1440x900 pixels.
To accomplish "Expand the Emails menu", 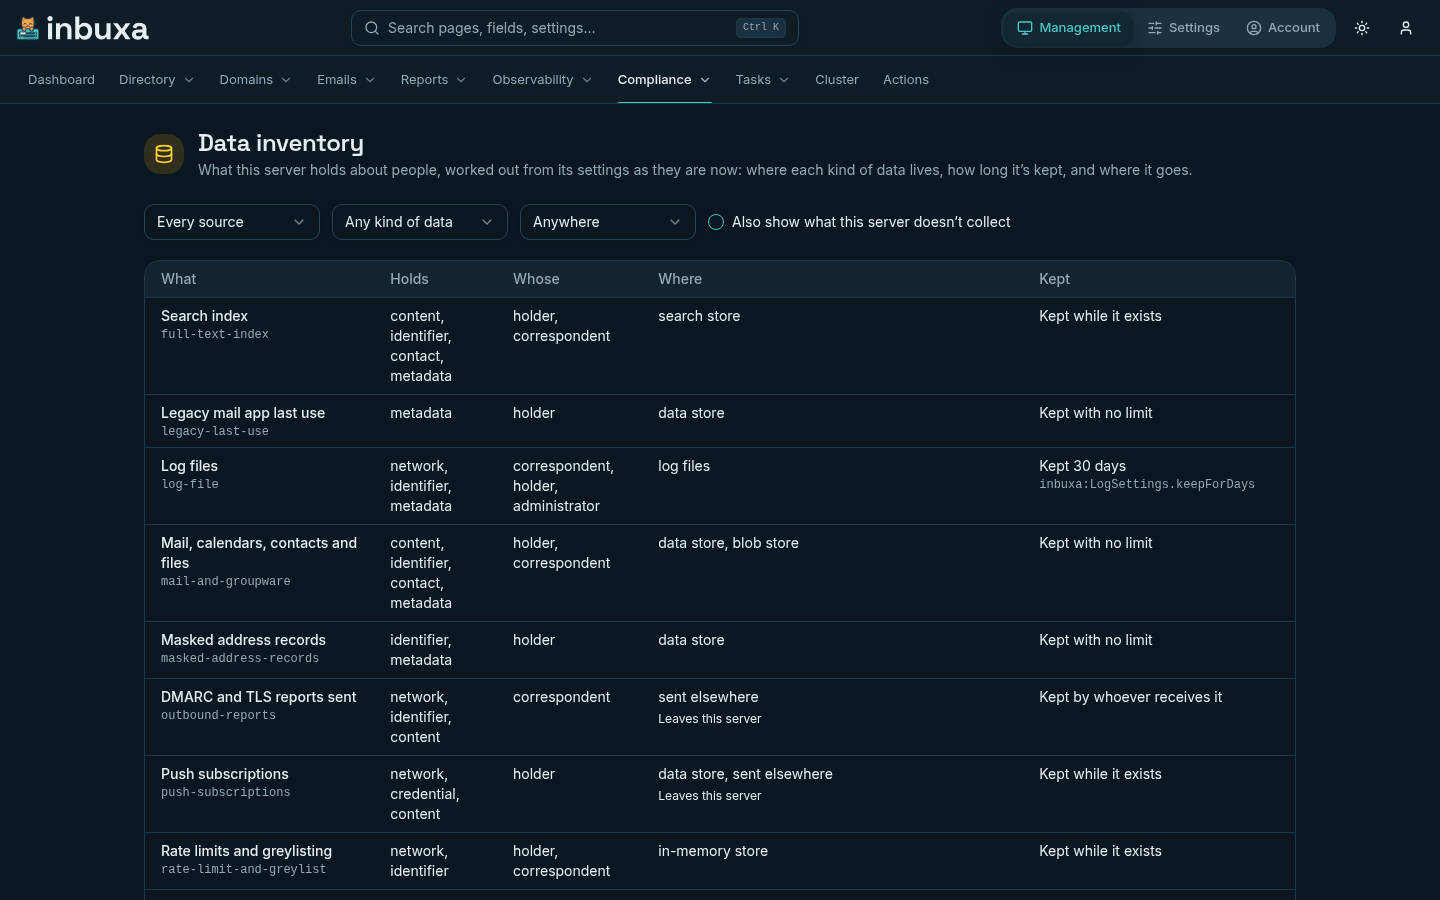I will point(346,80).
